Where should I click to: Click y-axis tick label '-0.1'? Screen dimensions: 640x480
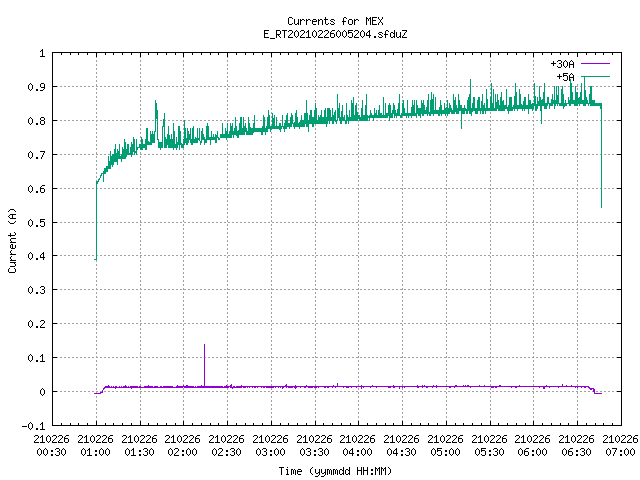click(x=33, y=426)
